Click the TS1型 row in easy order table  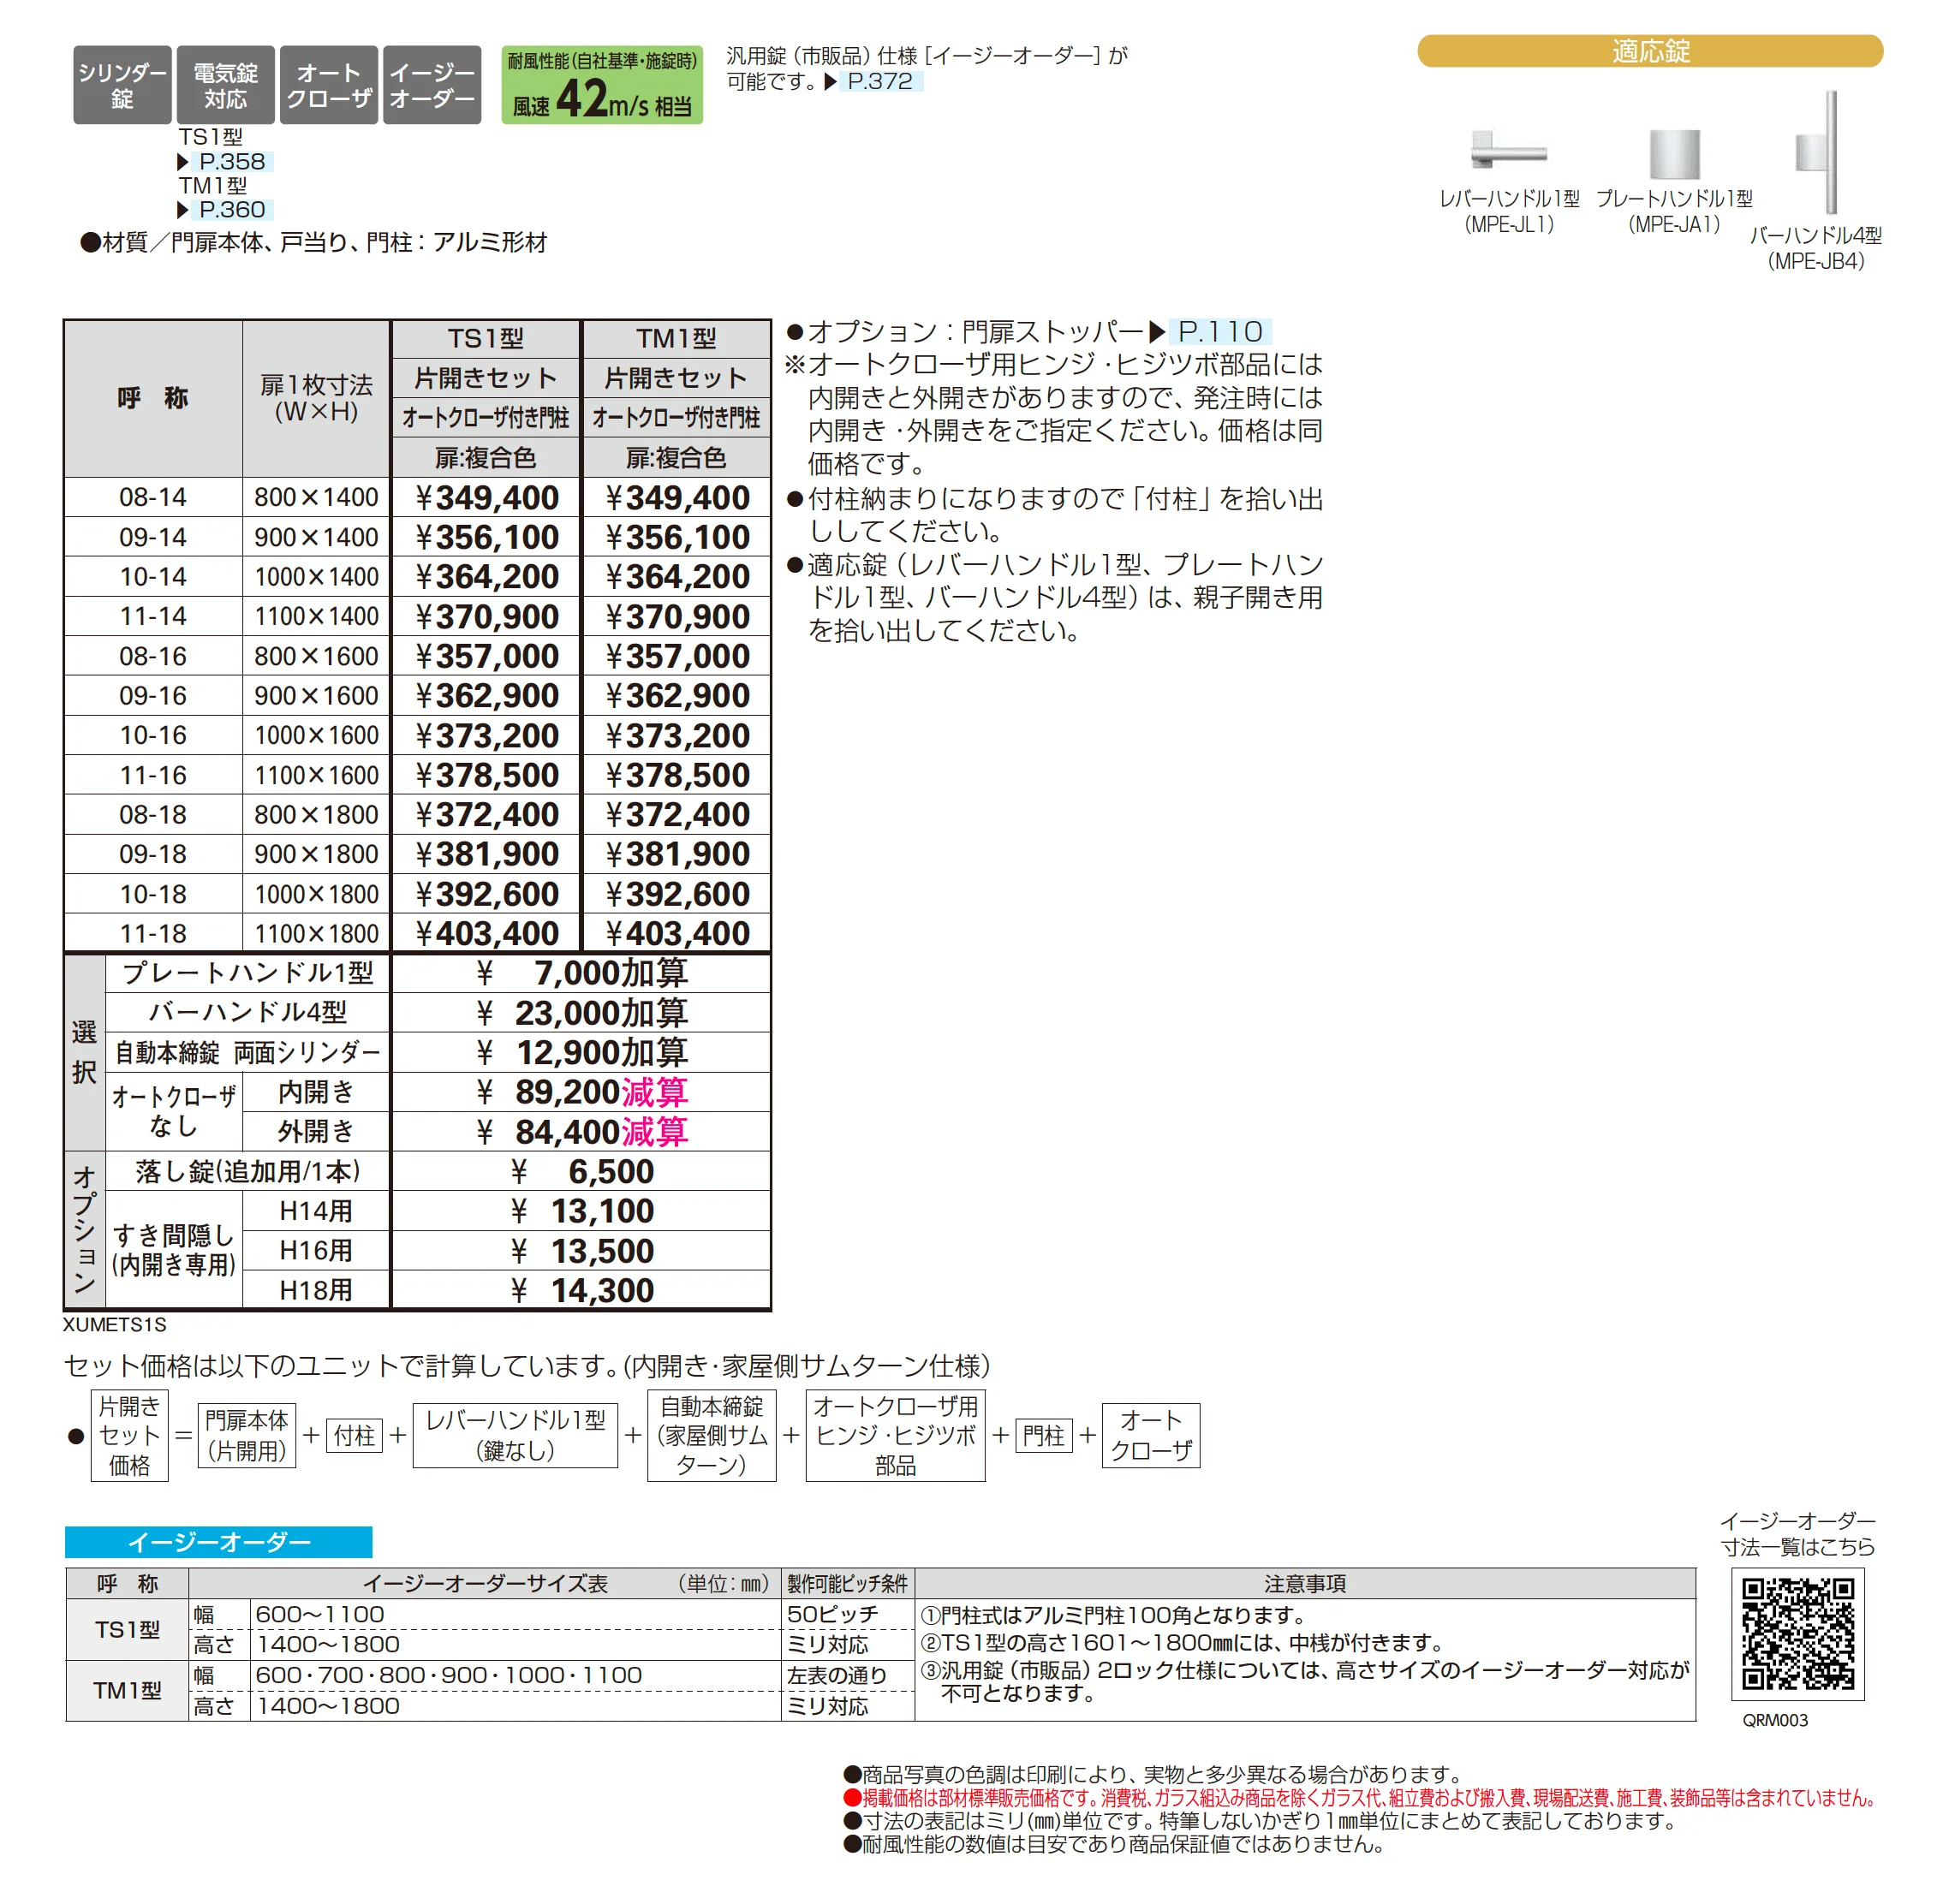click(x=127, y=1630)
